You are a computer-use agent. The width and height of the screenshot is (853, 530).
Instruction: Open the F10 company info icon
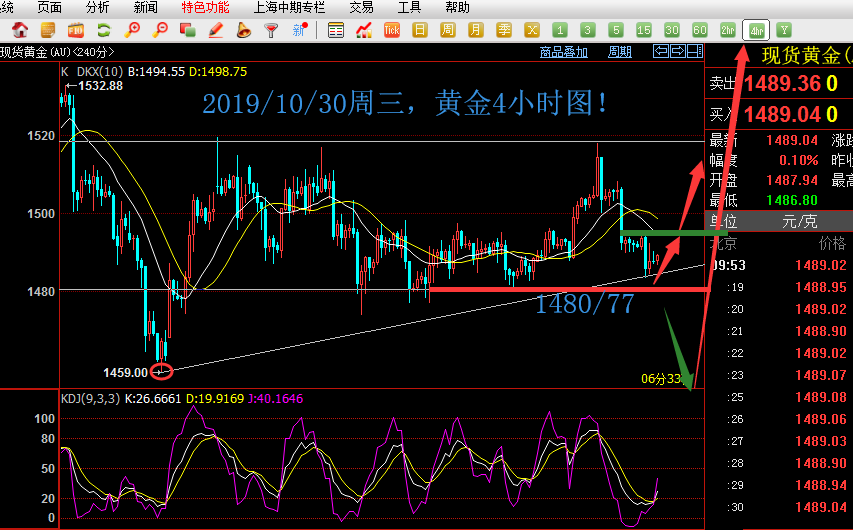76,30
